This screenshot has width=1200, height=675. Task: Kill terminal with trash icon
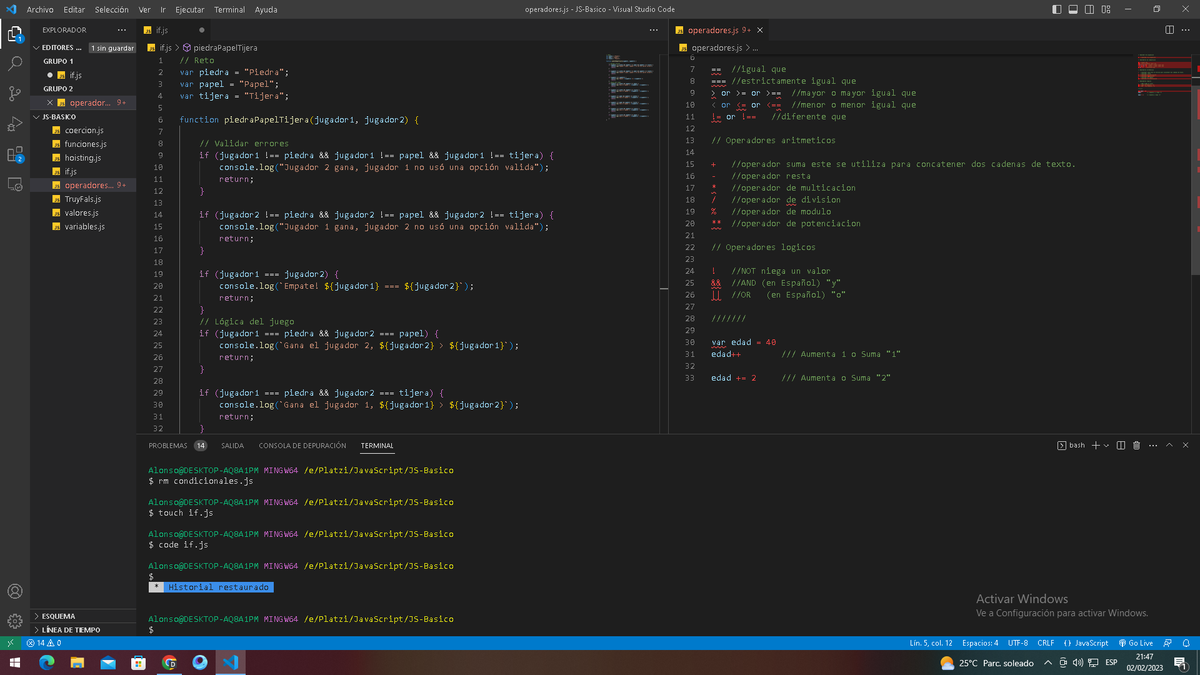pos(1136,445)
